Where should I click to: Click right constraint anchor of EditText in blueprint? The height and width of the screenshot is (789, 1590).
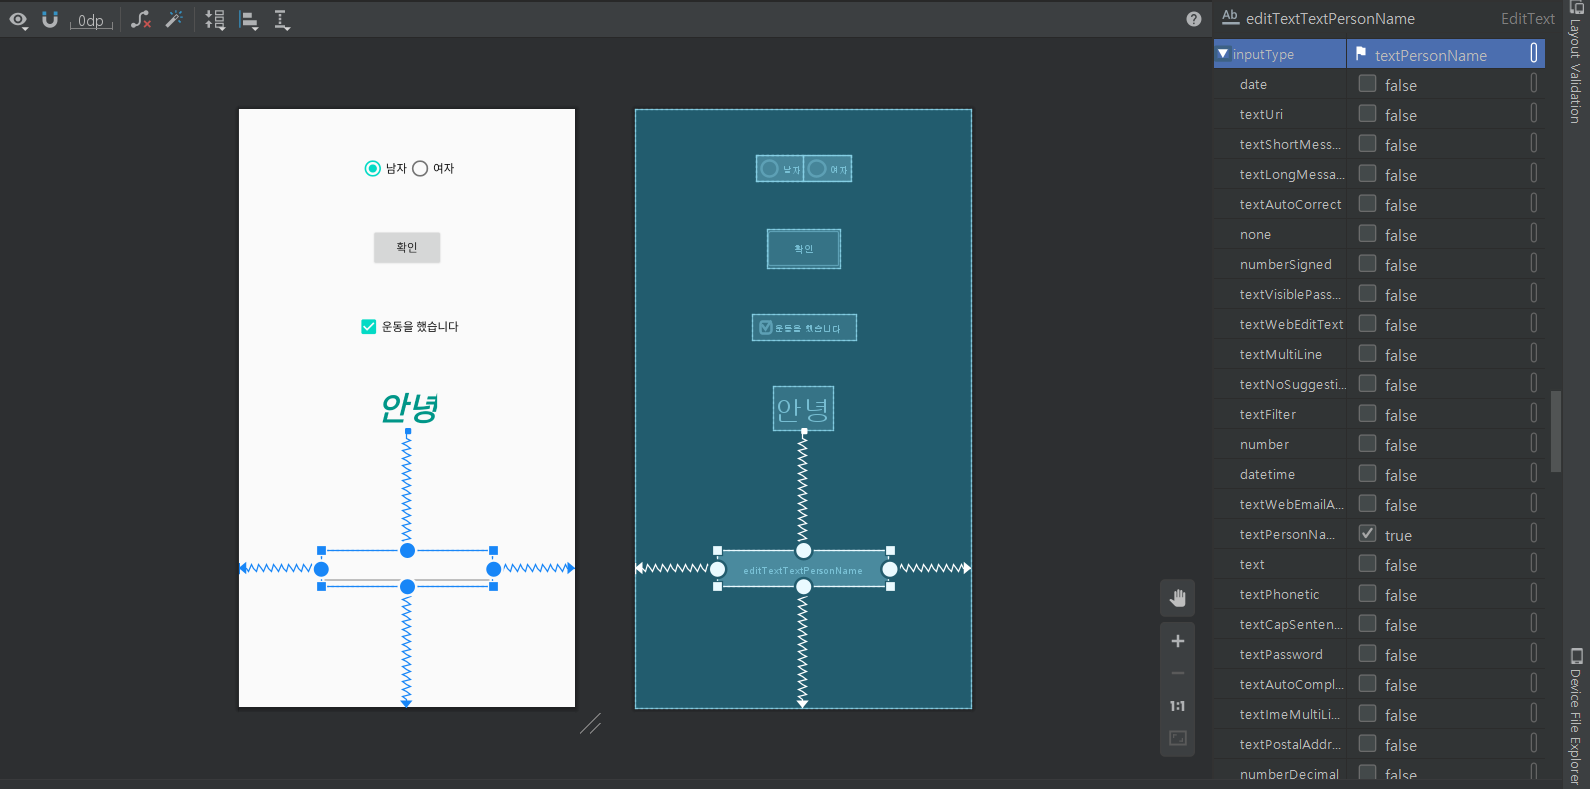pyautogui.click(x=889, y=570)
